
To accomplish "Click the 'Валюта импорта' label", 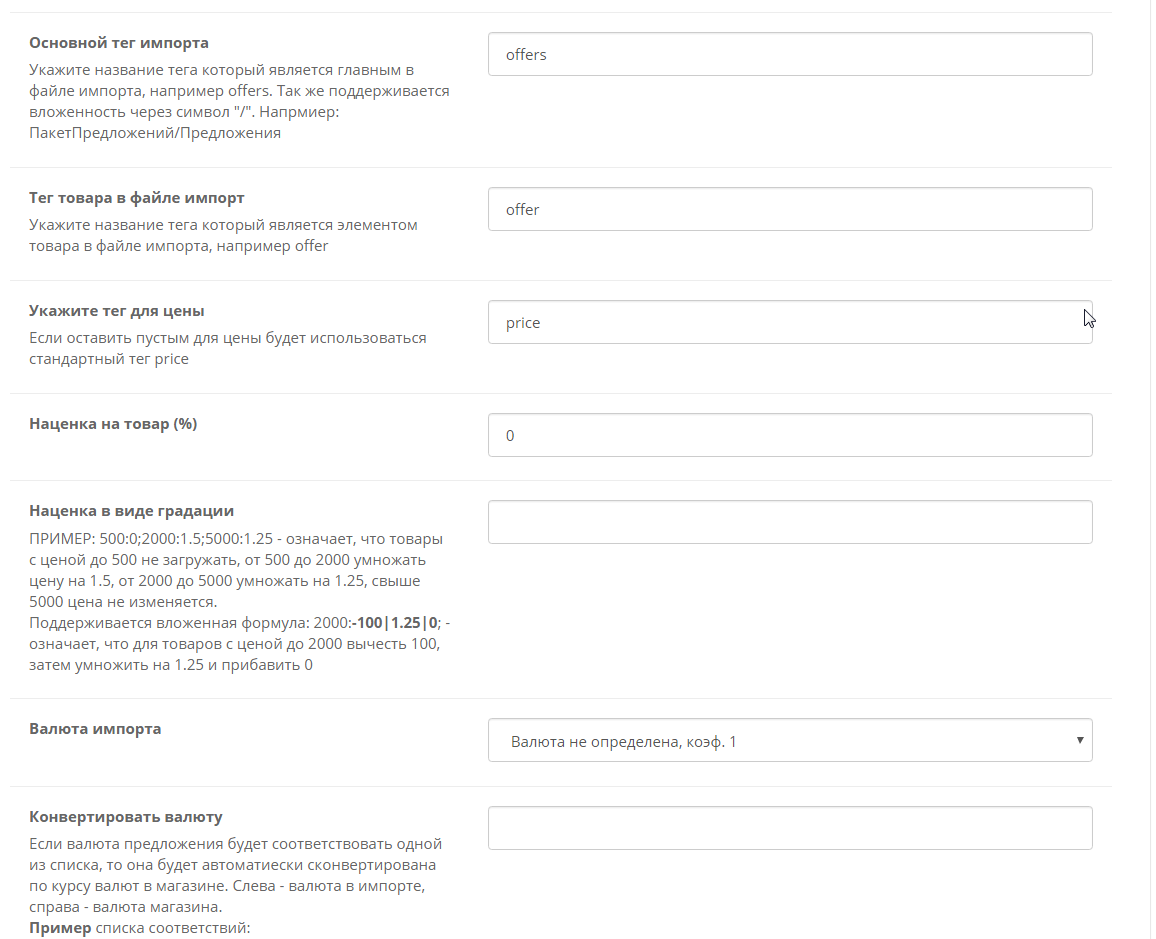I will click(95, 728).
